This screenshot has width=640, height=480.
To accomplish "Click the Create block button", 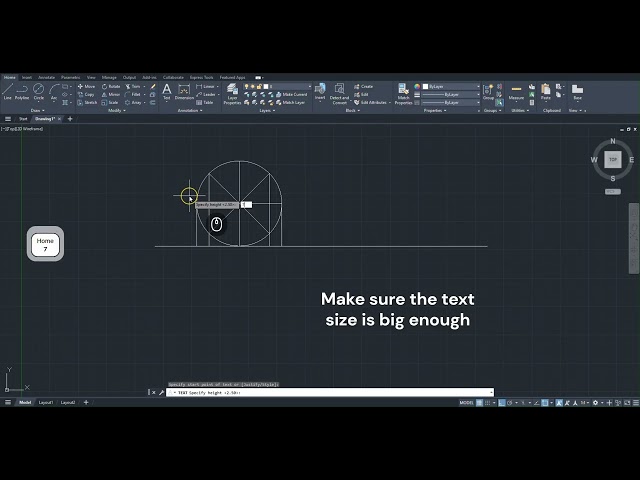I will tap(363, 87).
